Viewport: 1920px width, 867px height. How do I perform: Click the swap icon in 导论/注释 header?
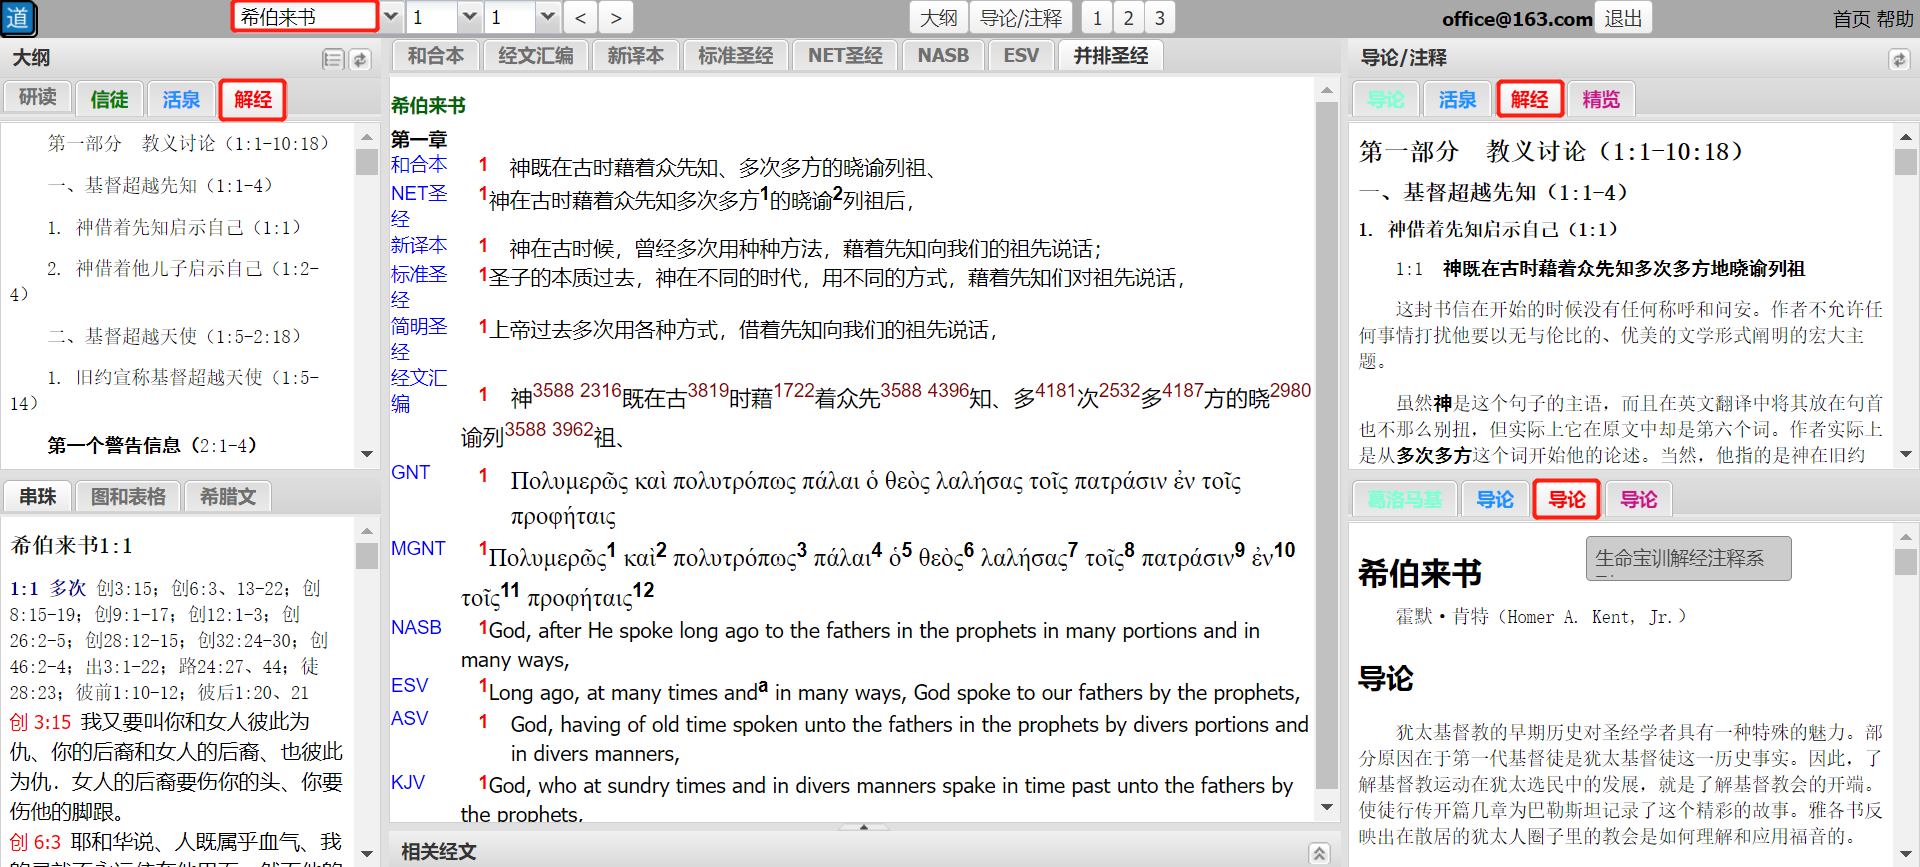[x=1898, y=60]
